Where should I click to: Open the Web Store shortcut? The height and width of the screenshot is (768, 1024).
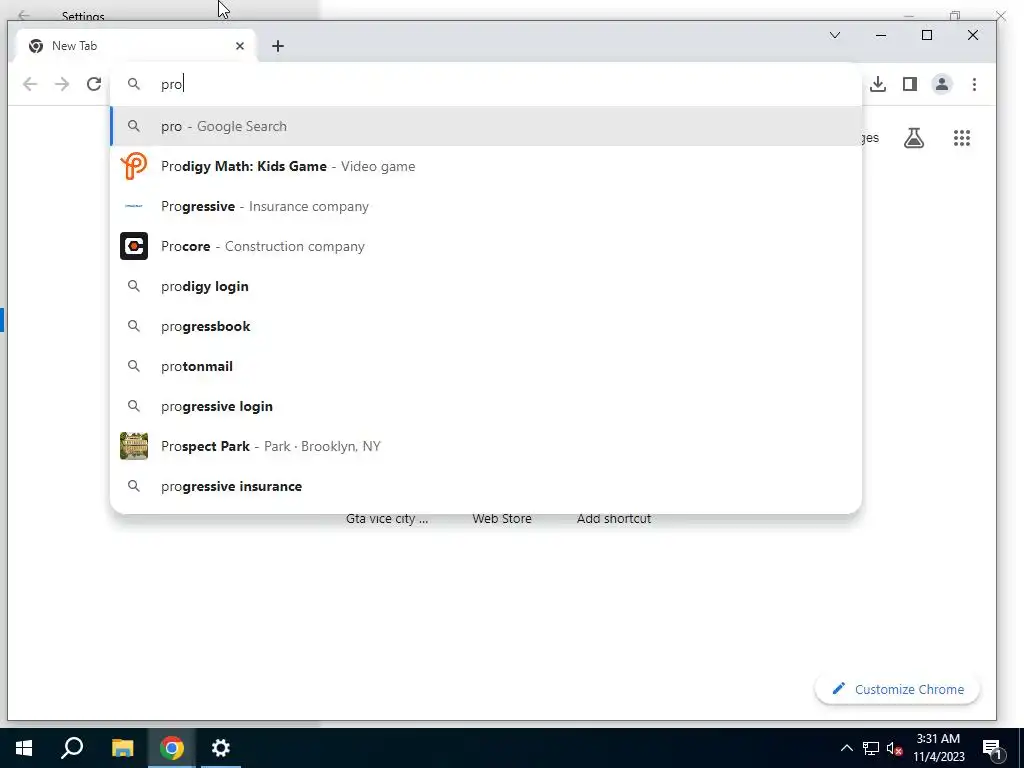[502, 519]
